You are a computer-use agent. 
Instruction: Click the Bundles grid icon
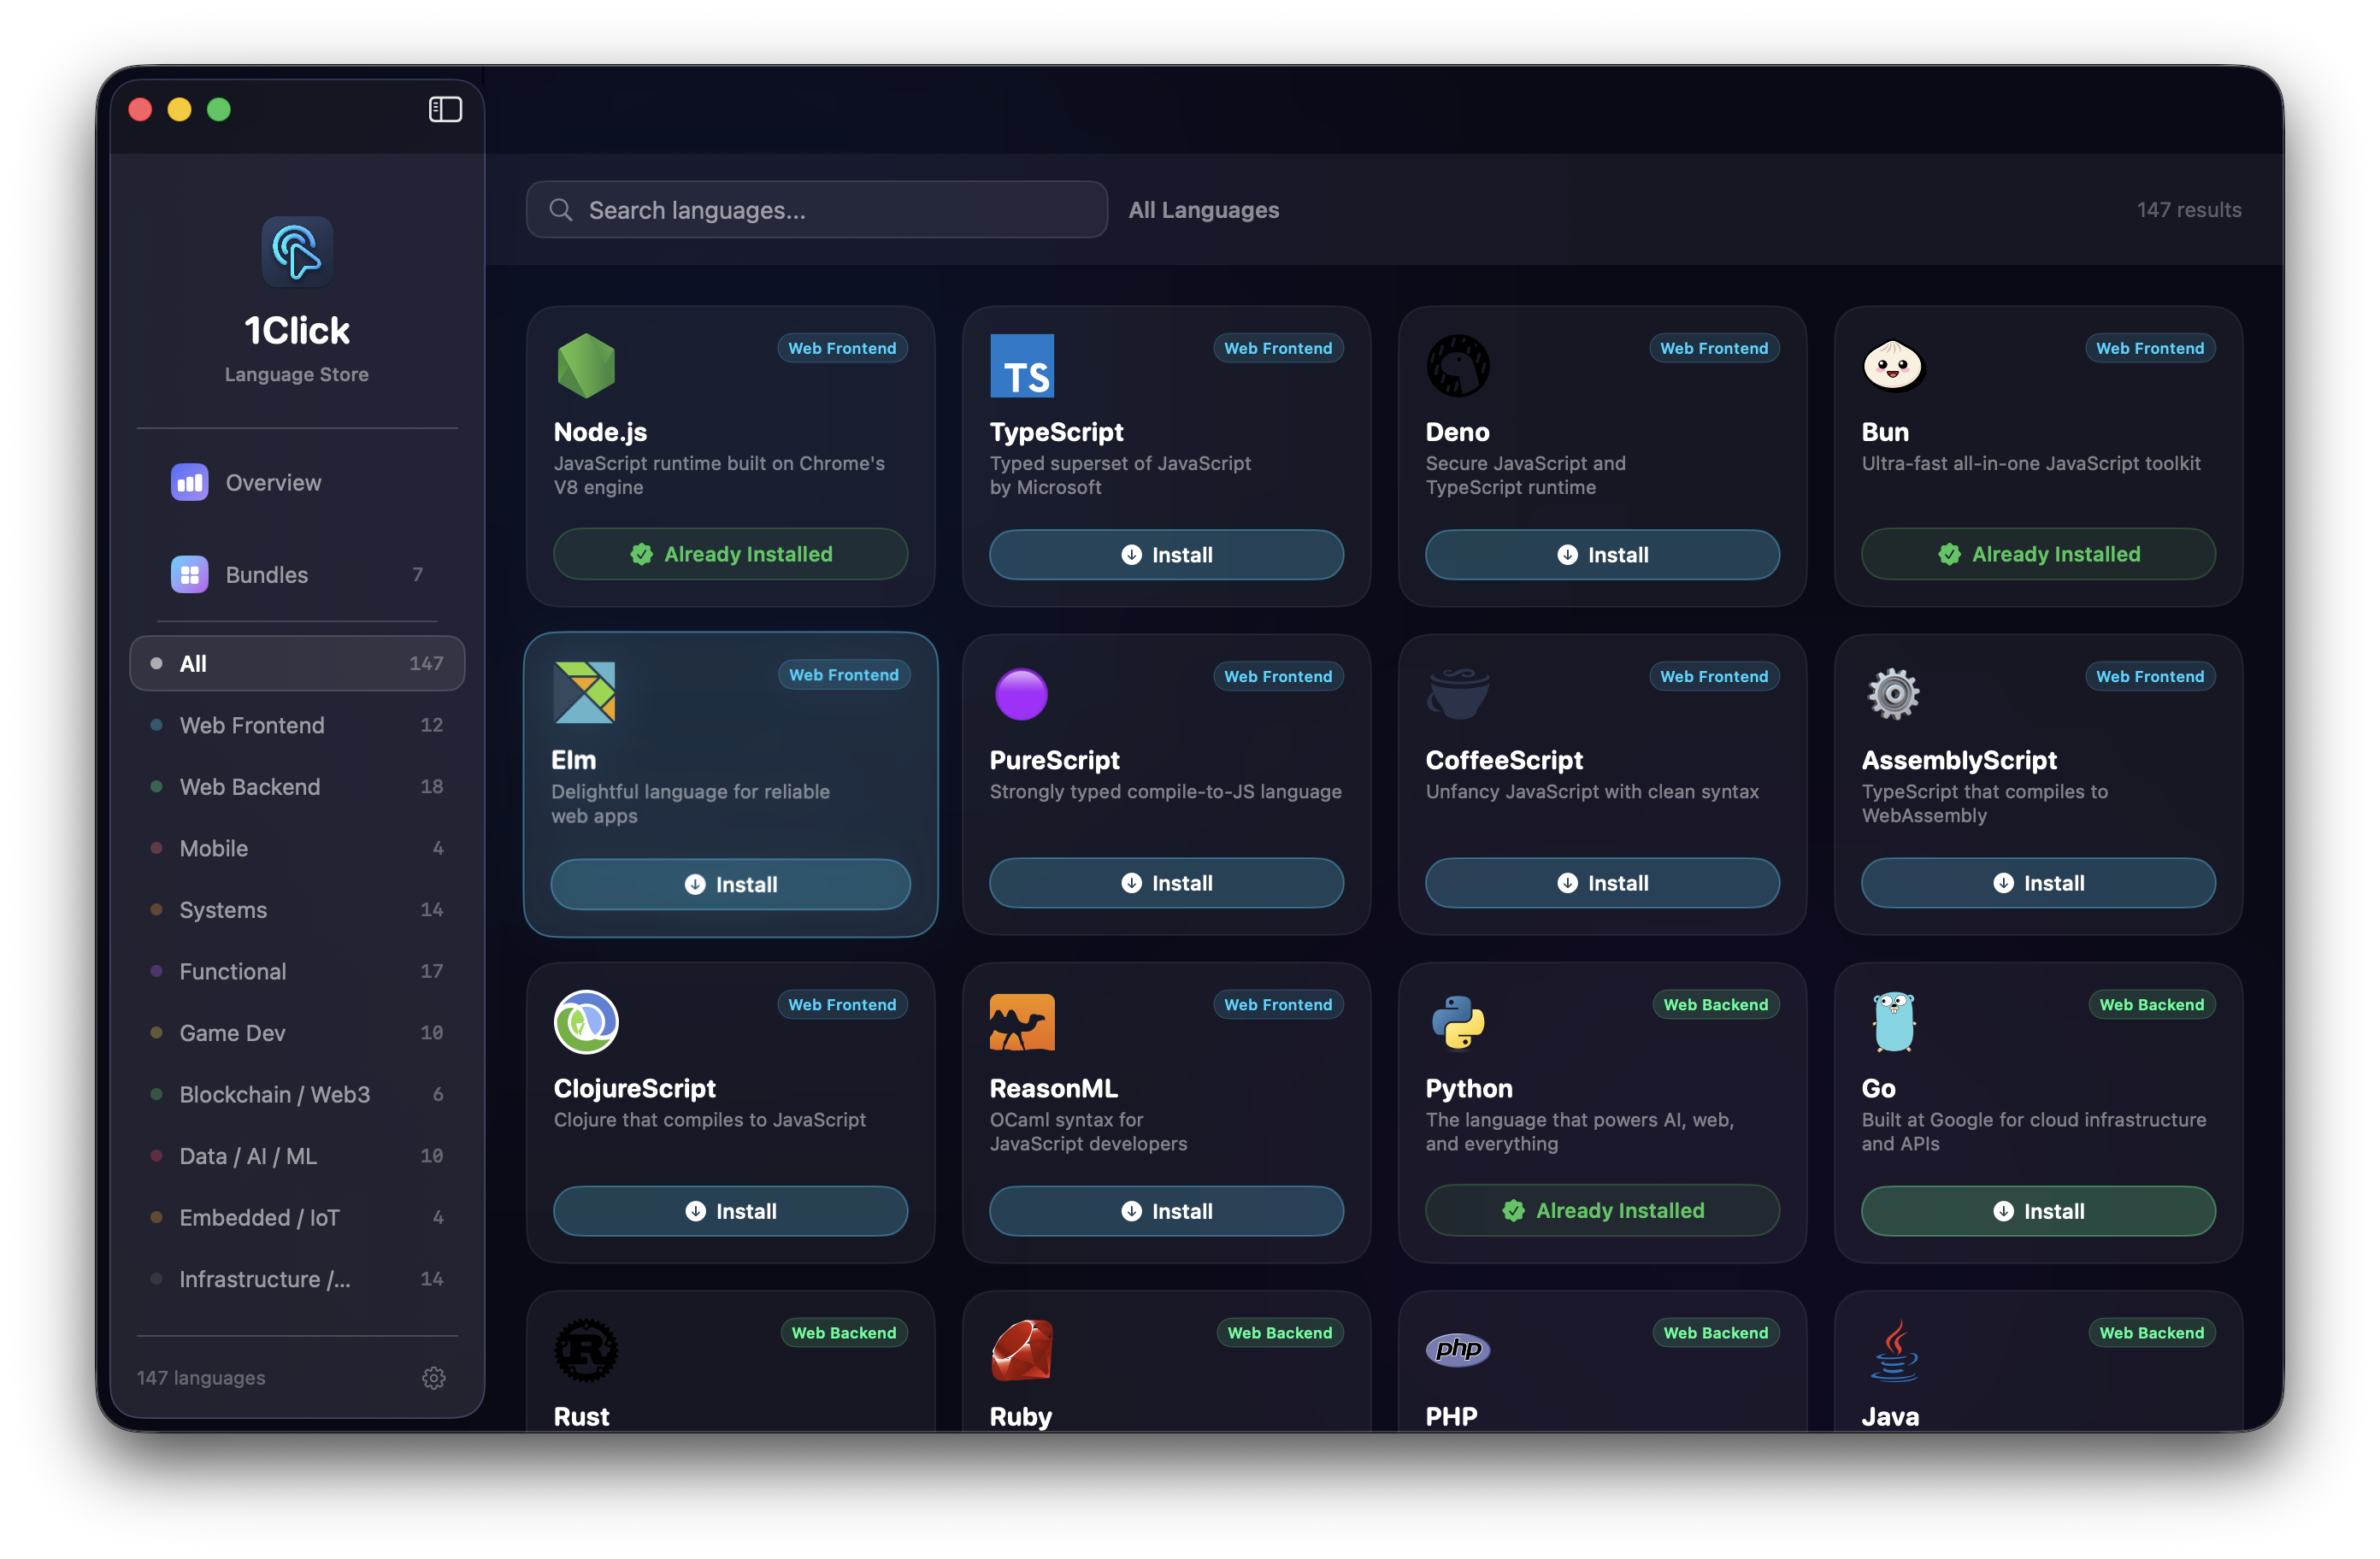click(x=189, y=575)
